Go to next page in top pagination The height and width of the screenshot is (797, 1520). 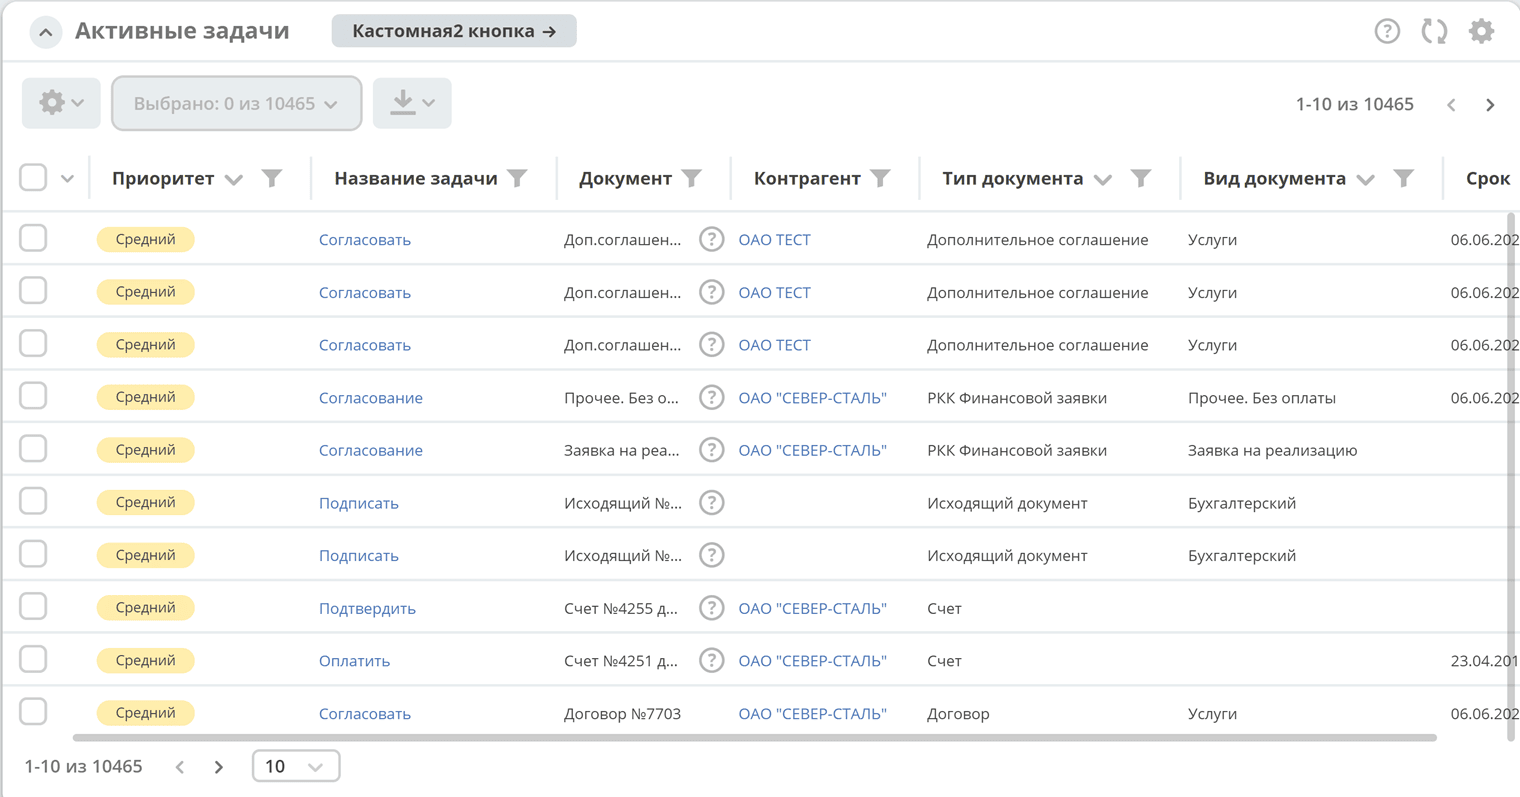(1490, 104)
